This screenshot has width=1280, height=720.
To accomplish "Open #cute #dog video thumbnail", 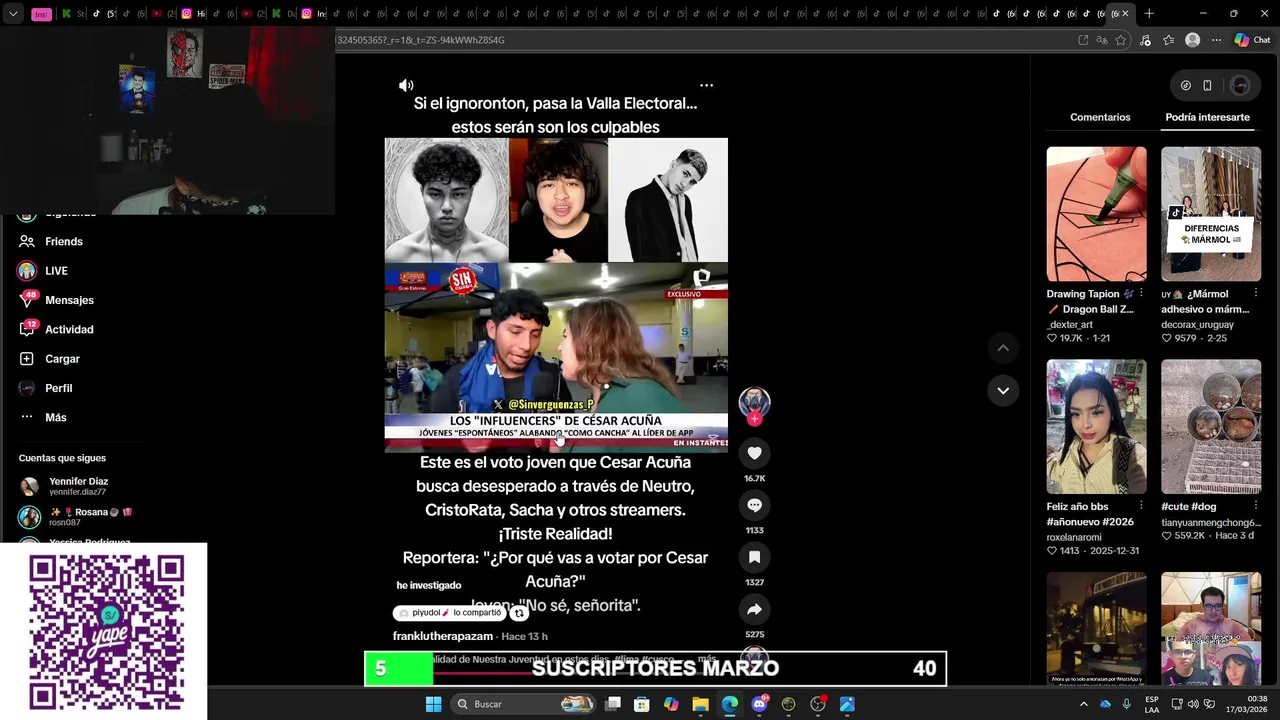I will pos(1211,427).
